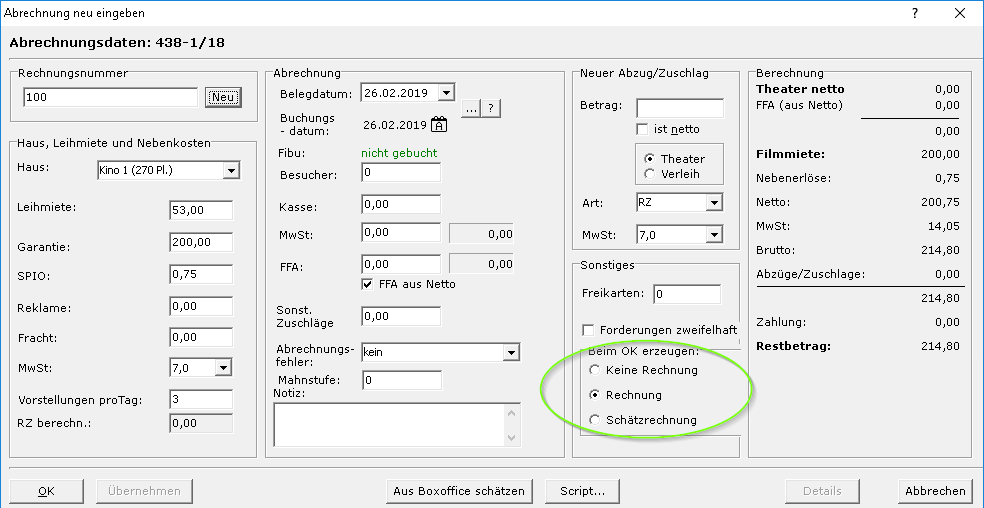Enable the 'ist netto' checkbox
The width and height of the screenshot is (984, 508).
[x=643, y=129]
